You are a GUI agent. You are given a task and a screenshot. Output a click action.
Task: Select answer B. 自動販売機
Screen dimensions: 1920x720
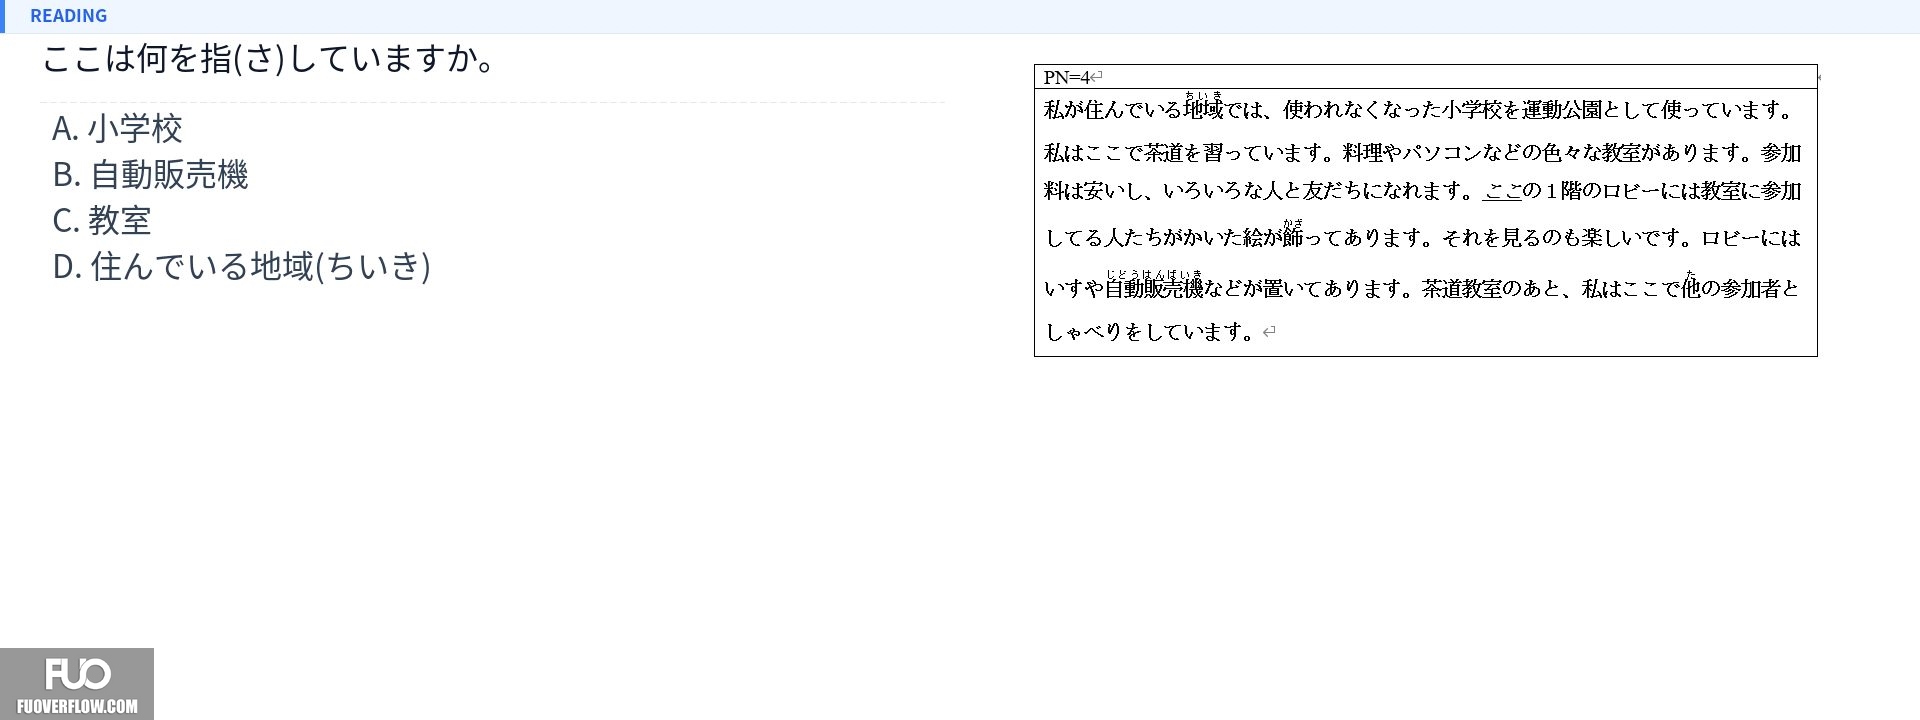point(150,174)
